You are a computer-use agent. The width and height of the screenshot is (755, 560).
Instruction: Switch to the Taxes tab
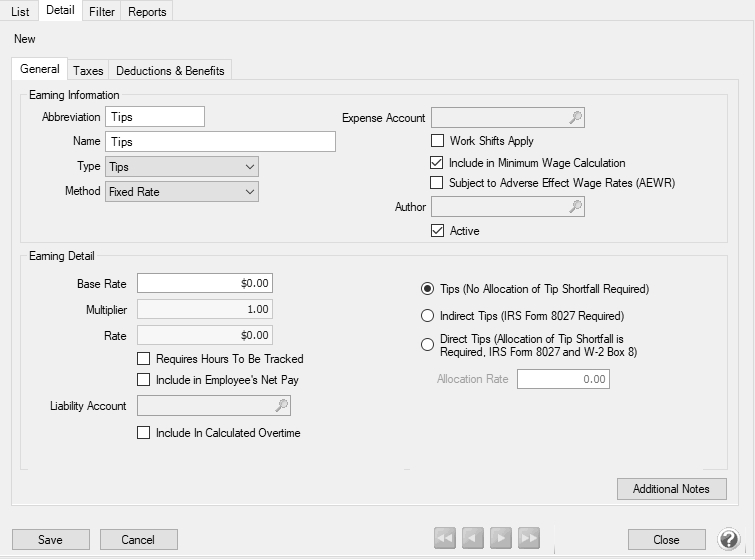pos(88,71)
